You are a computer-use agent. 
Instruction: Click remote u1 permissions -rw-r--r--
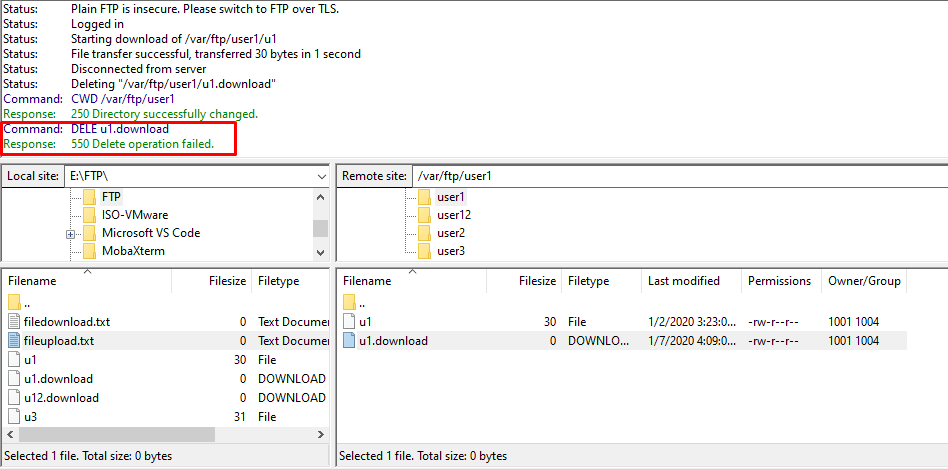[773, 322]
